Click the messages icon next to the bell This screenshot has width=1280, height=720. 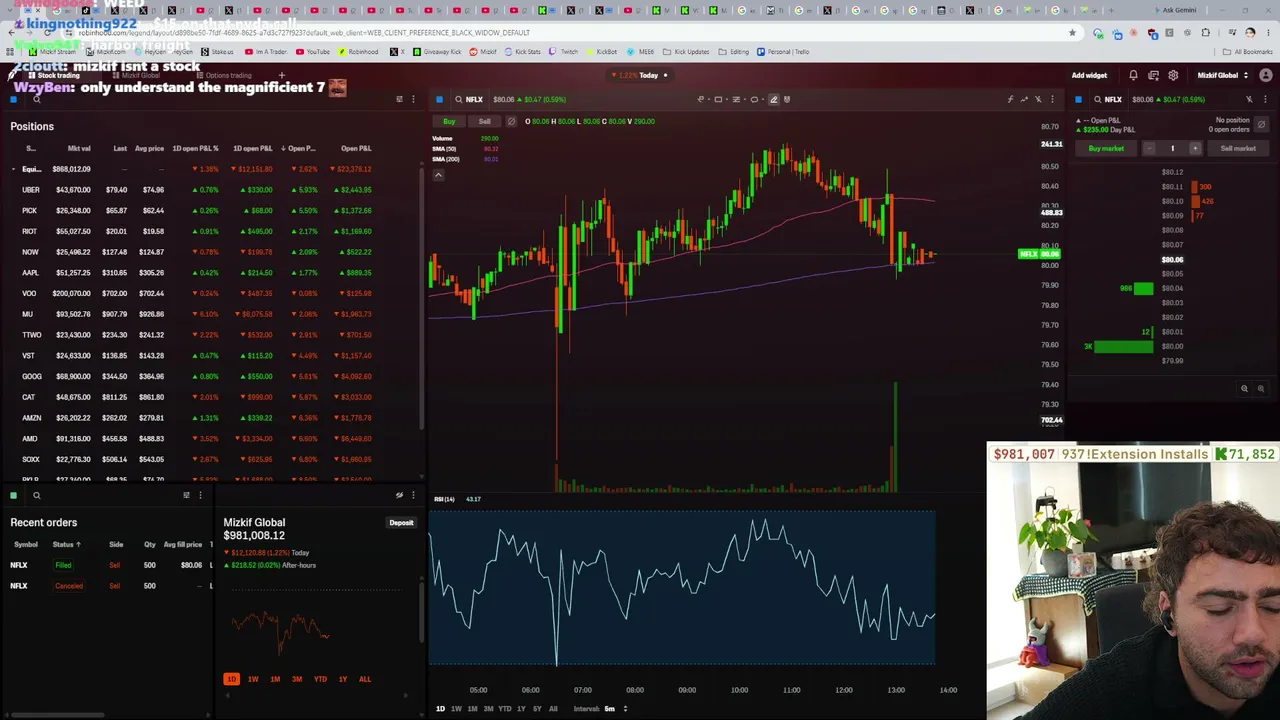(x=1153, y=75)
